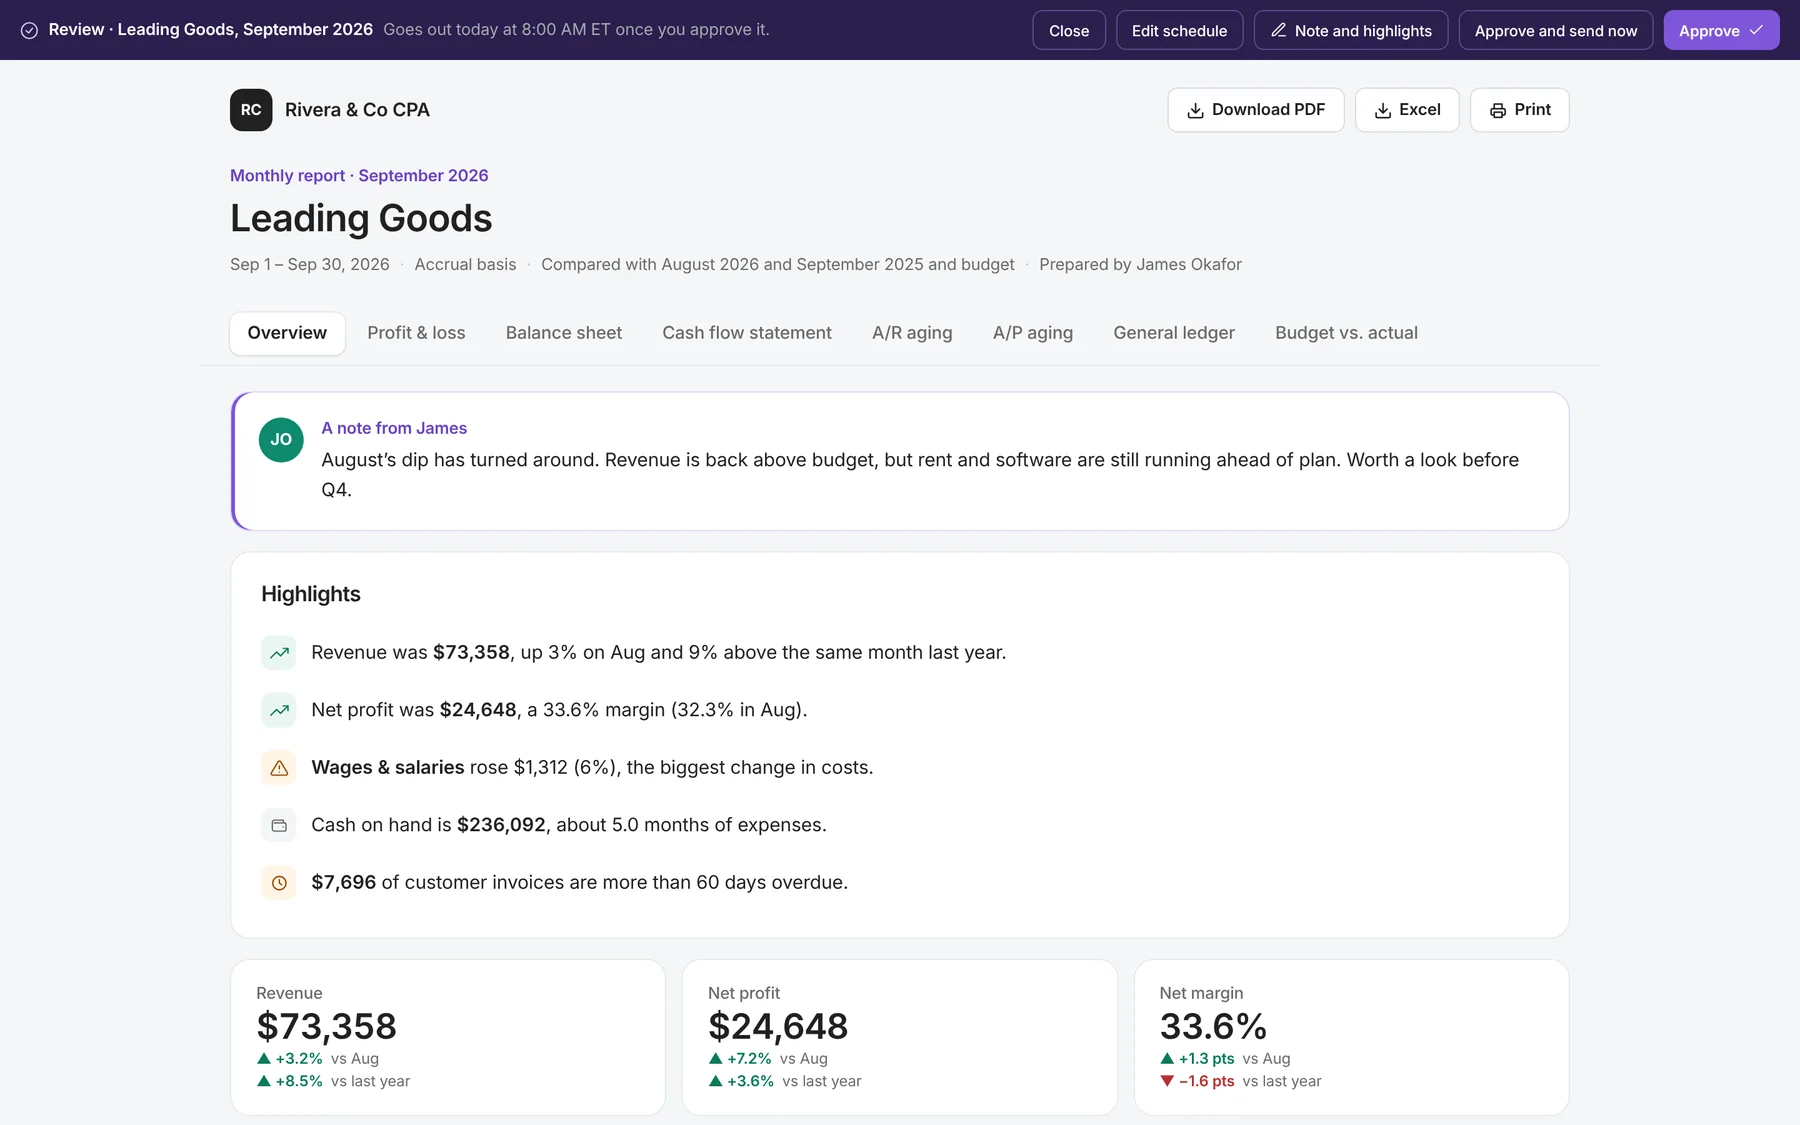Open the A/R aging tab
Screen dimensions: 1800x1125
click(x=912, y=333)
